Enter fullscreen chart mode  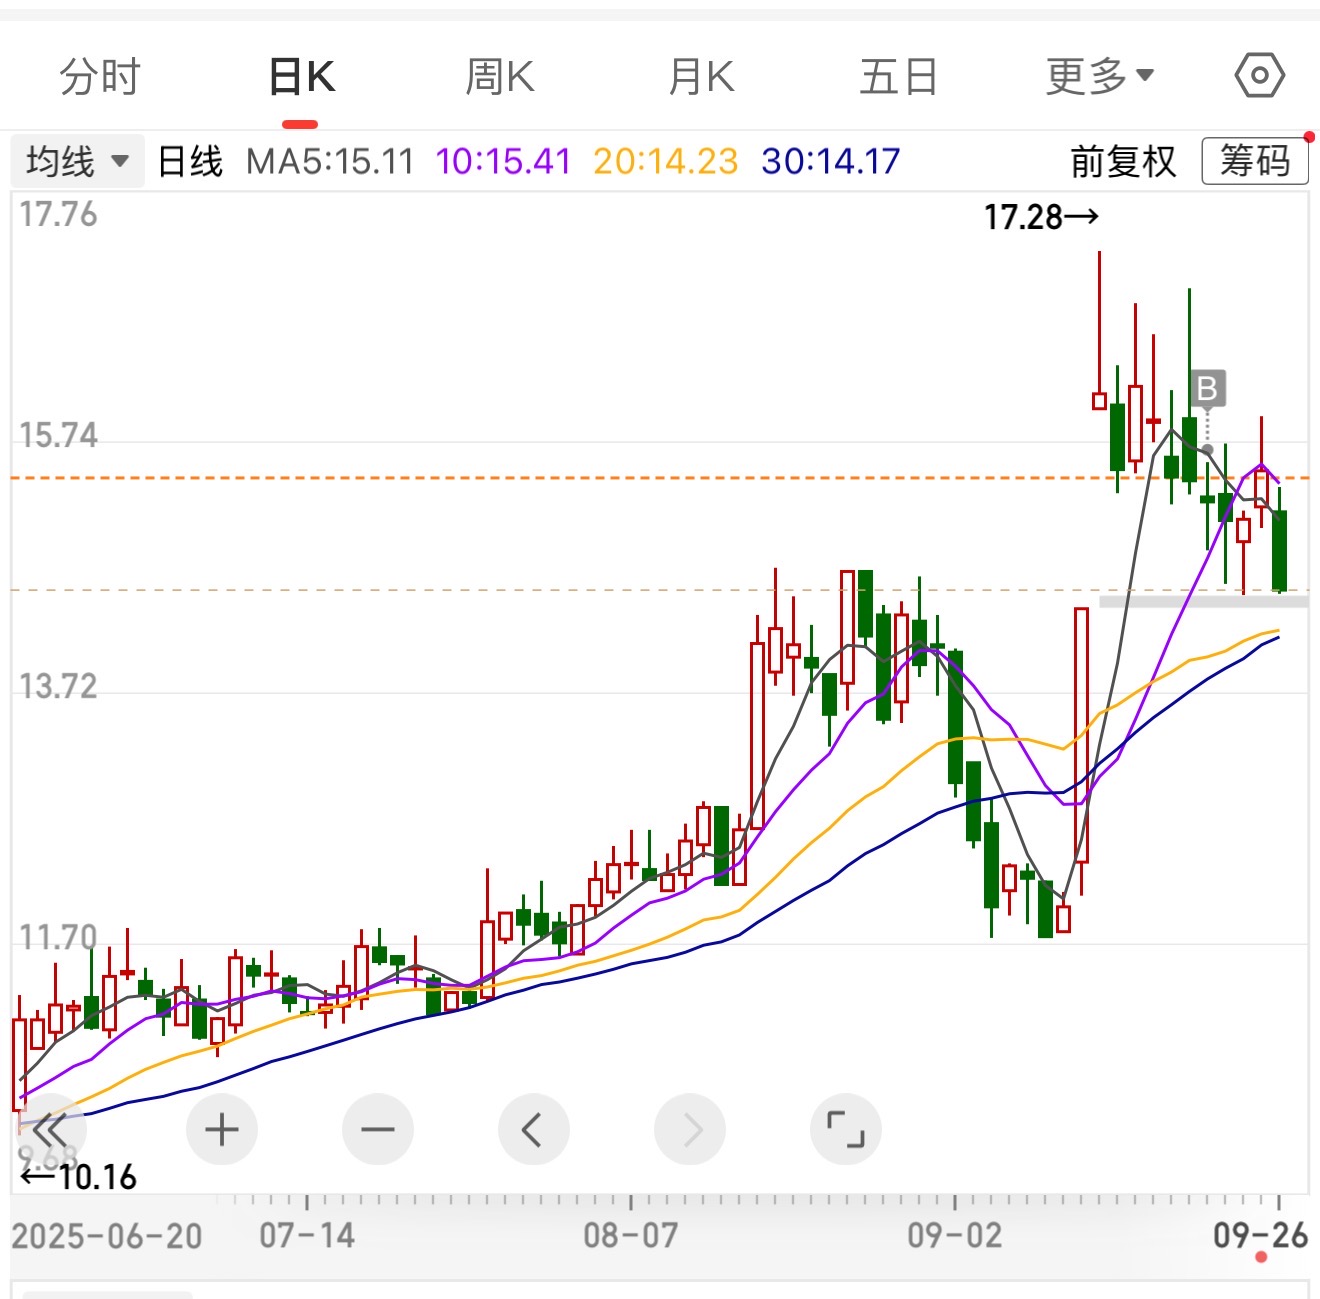pos(845,1130)
